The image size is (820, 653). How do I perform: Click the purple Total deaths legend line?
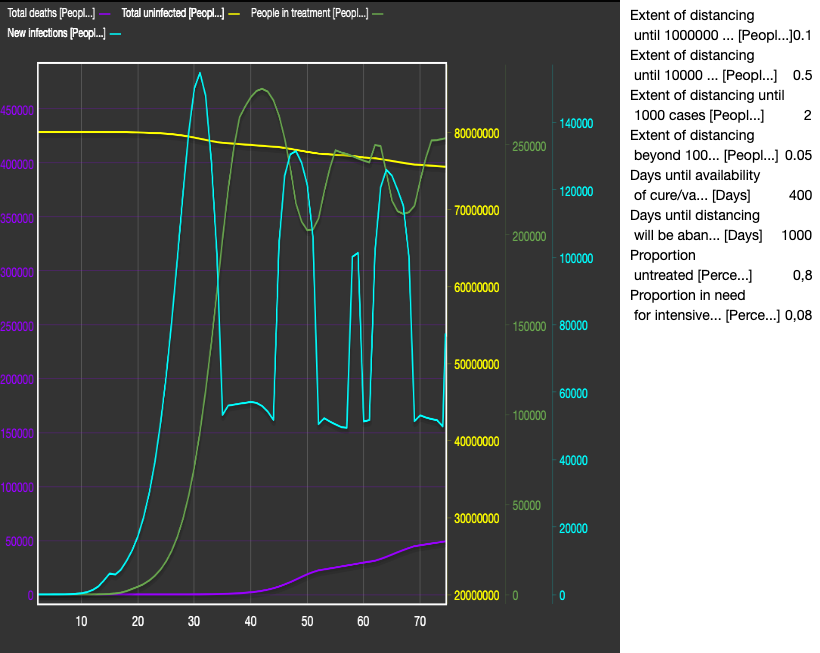click(x=105, y=14)
